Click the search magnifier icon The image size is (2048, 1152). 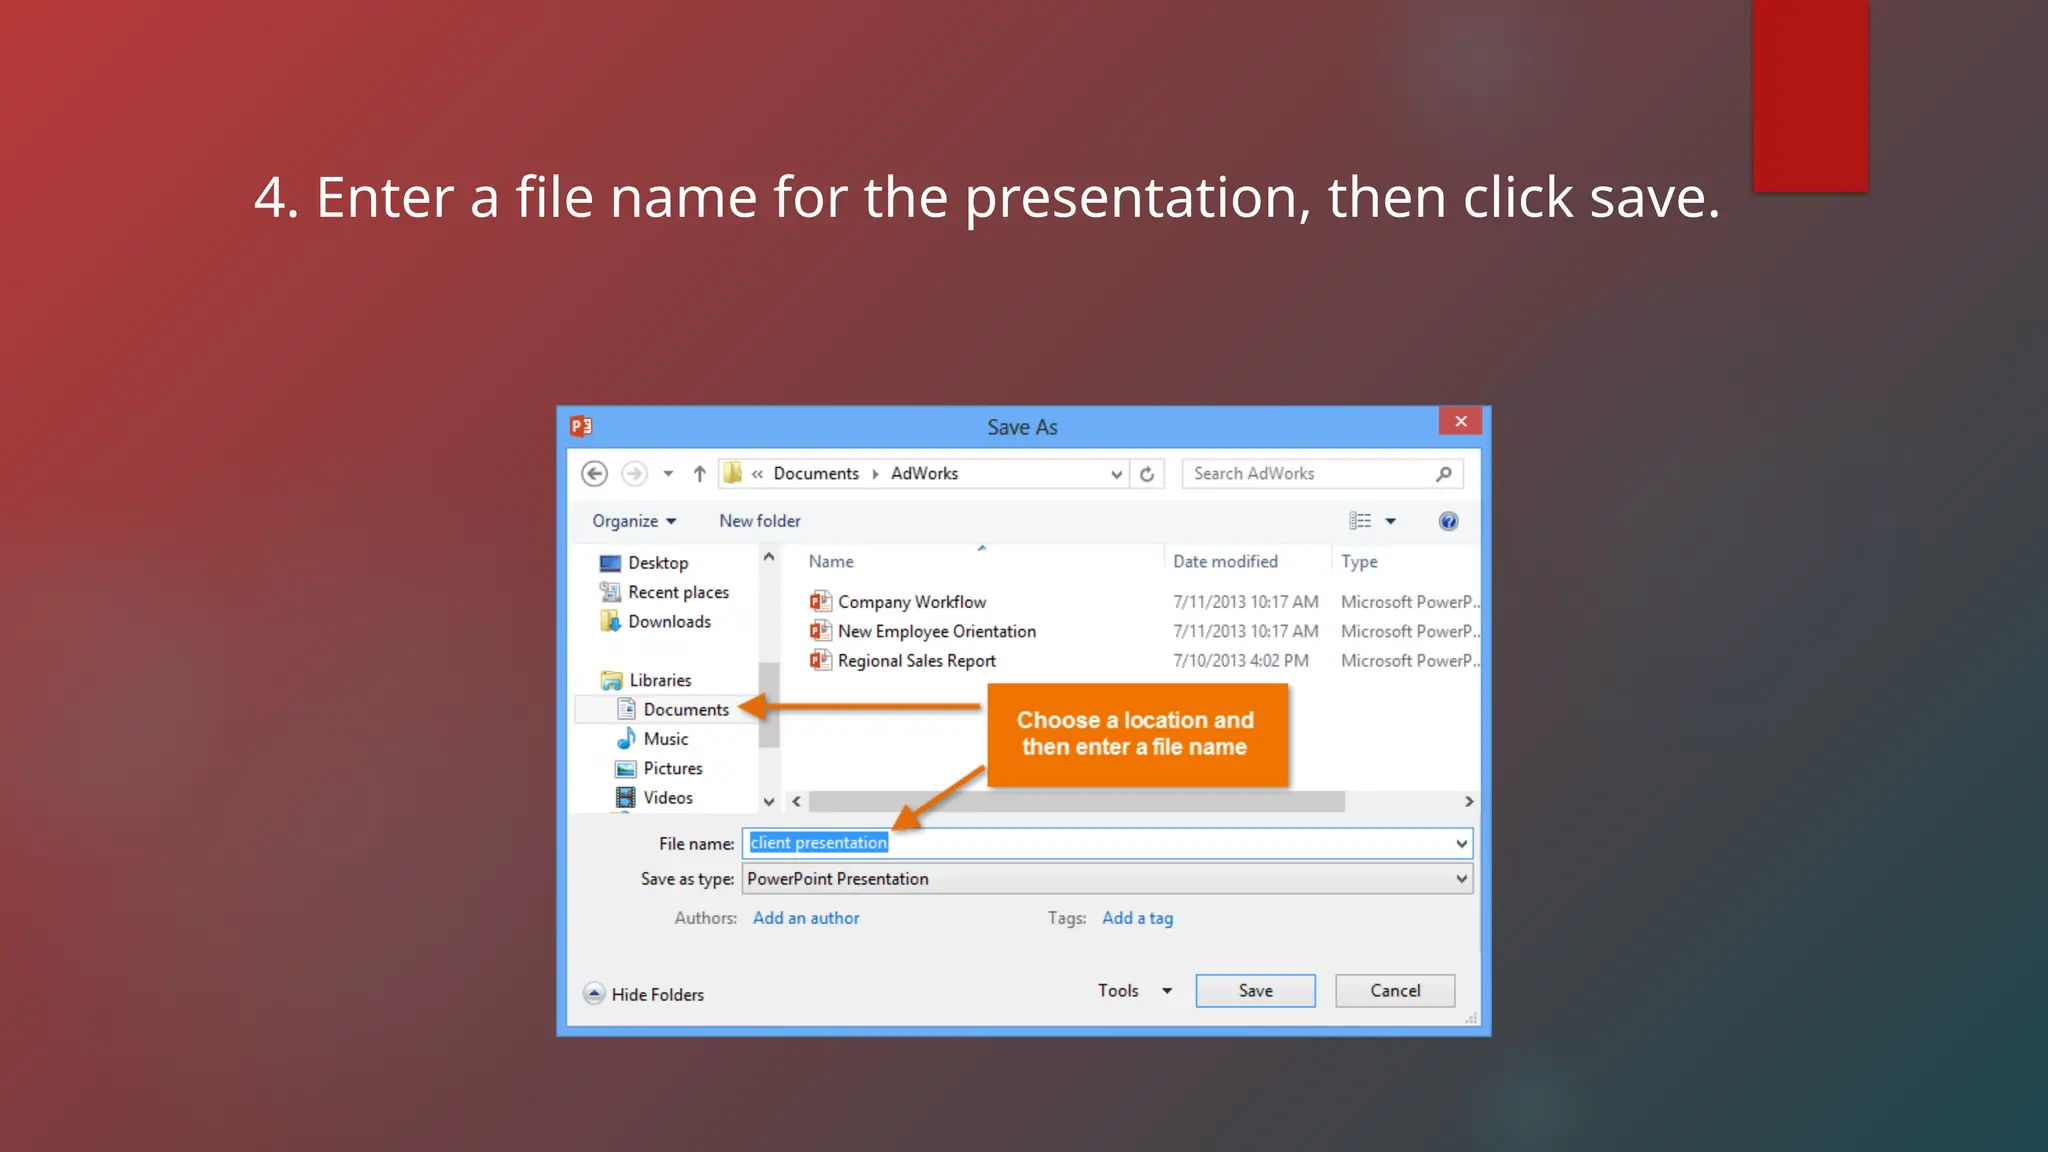[x=1444, y=474]
